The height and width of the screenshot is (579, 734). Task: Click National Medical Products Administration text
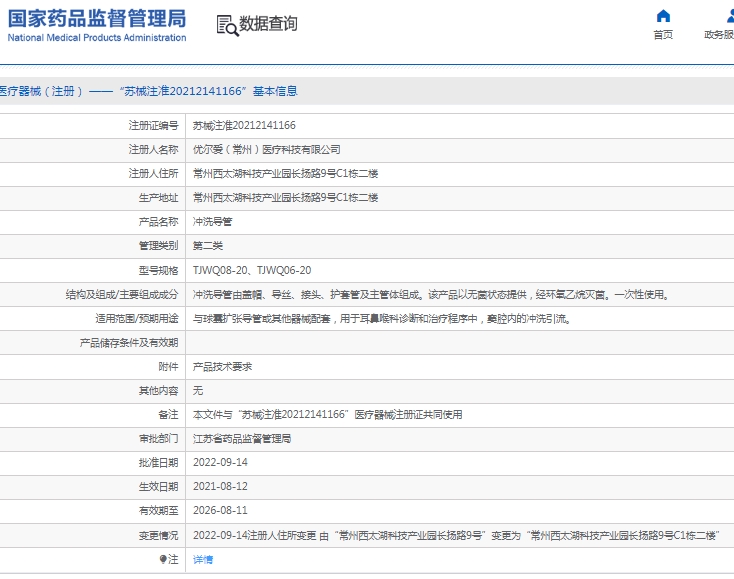coord(97,37)
